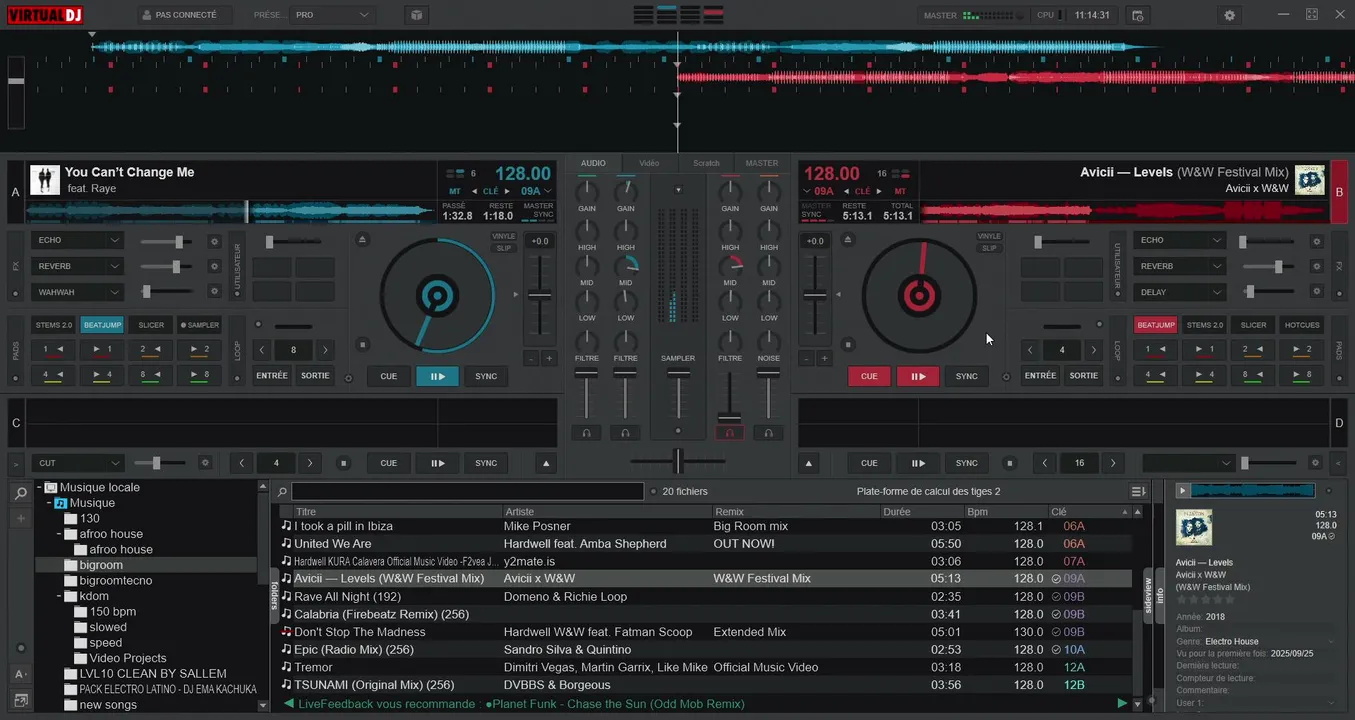The width and height of the screenshot is (1355, 720).
Task: Open WAHWAH effect settings gear on deck A
Action: pos(213,292)
